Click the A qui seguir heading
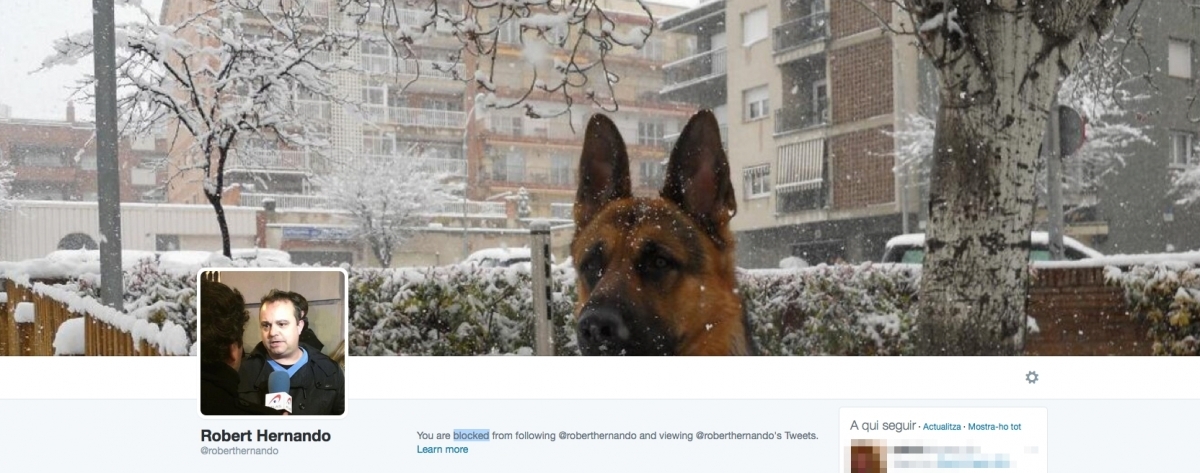This screenshot has height=473, width=1200. 883,426
